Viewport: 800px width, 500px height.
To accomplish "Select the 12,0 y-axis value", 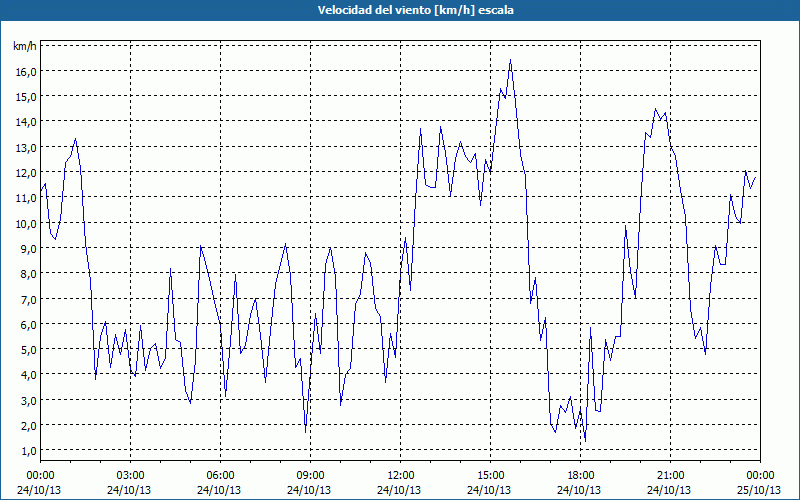I will (27, 172).
